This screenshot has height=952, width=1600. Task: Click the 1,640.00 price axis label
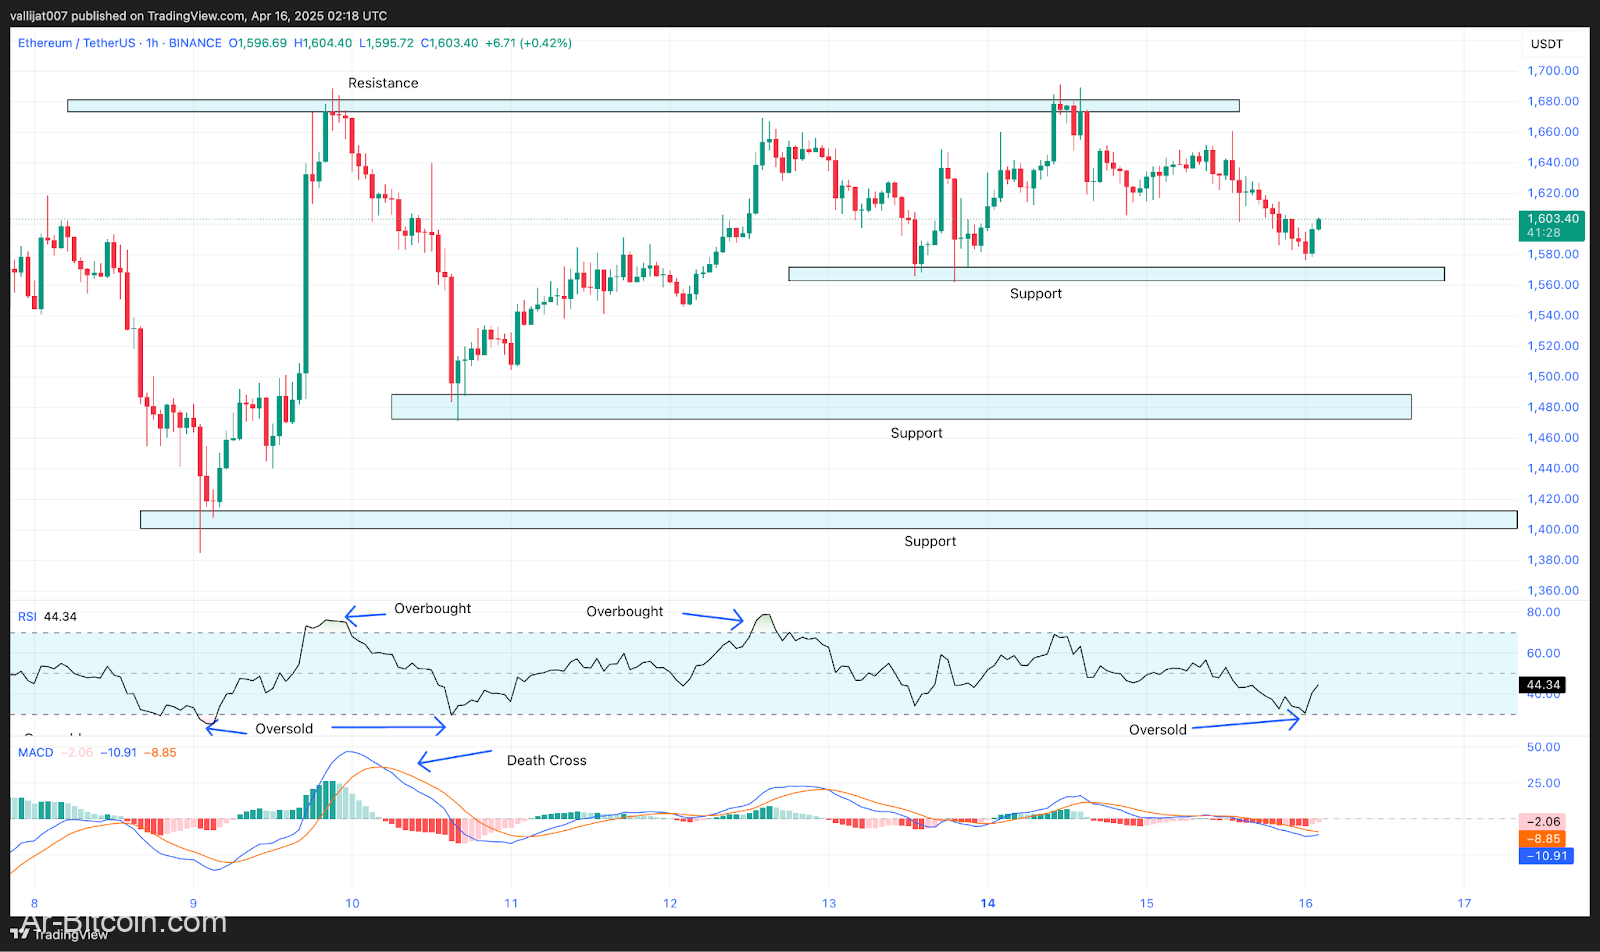tap(1553, 162)
